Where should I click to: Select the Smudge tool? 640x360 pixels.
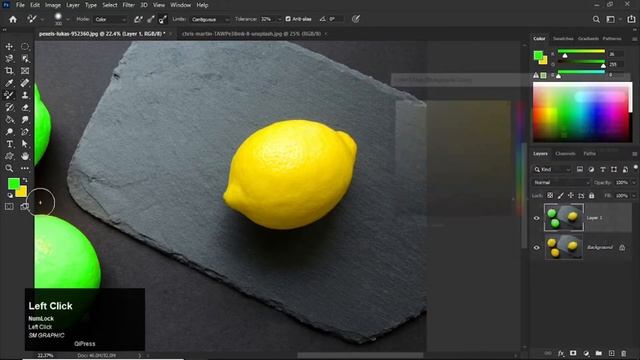point(25,120)
